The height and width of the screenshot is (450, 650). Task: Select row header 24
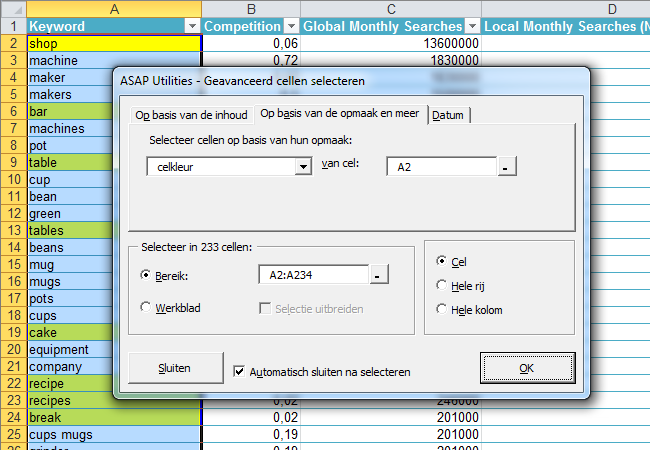[x=14, y=417]
